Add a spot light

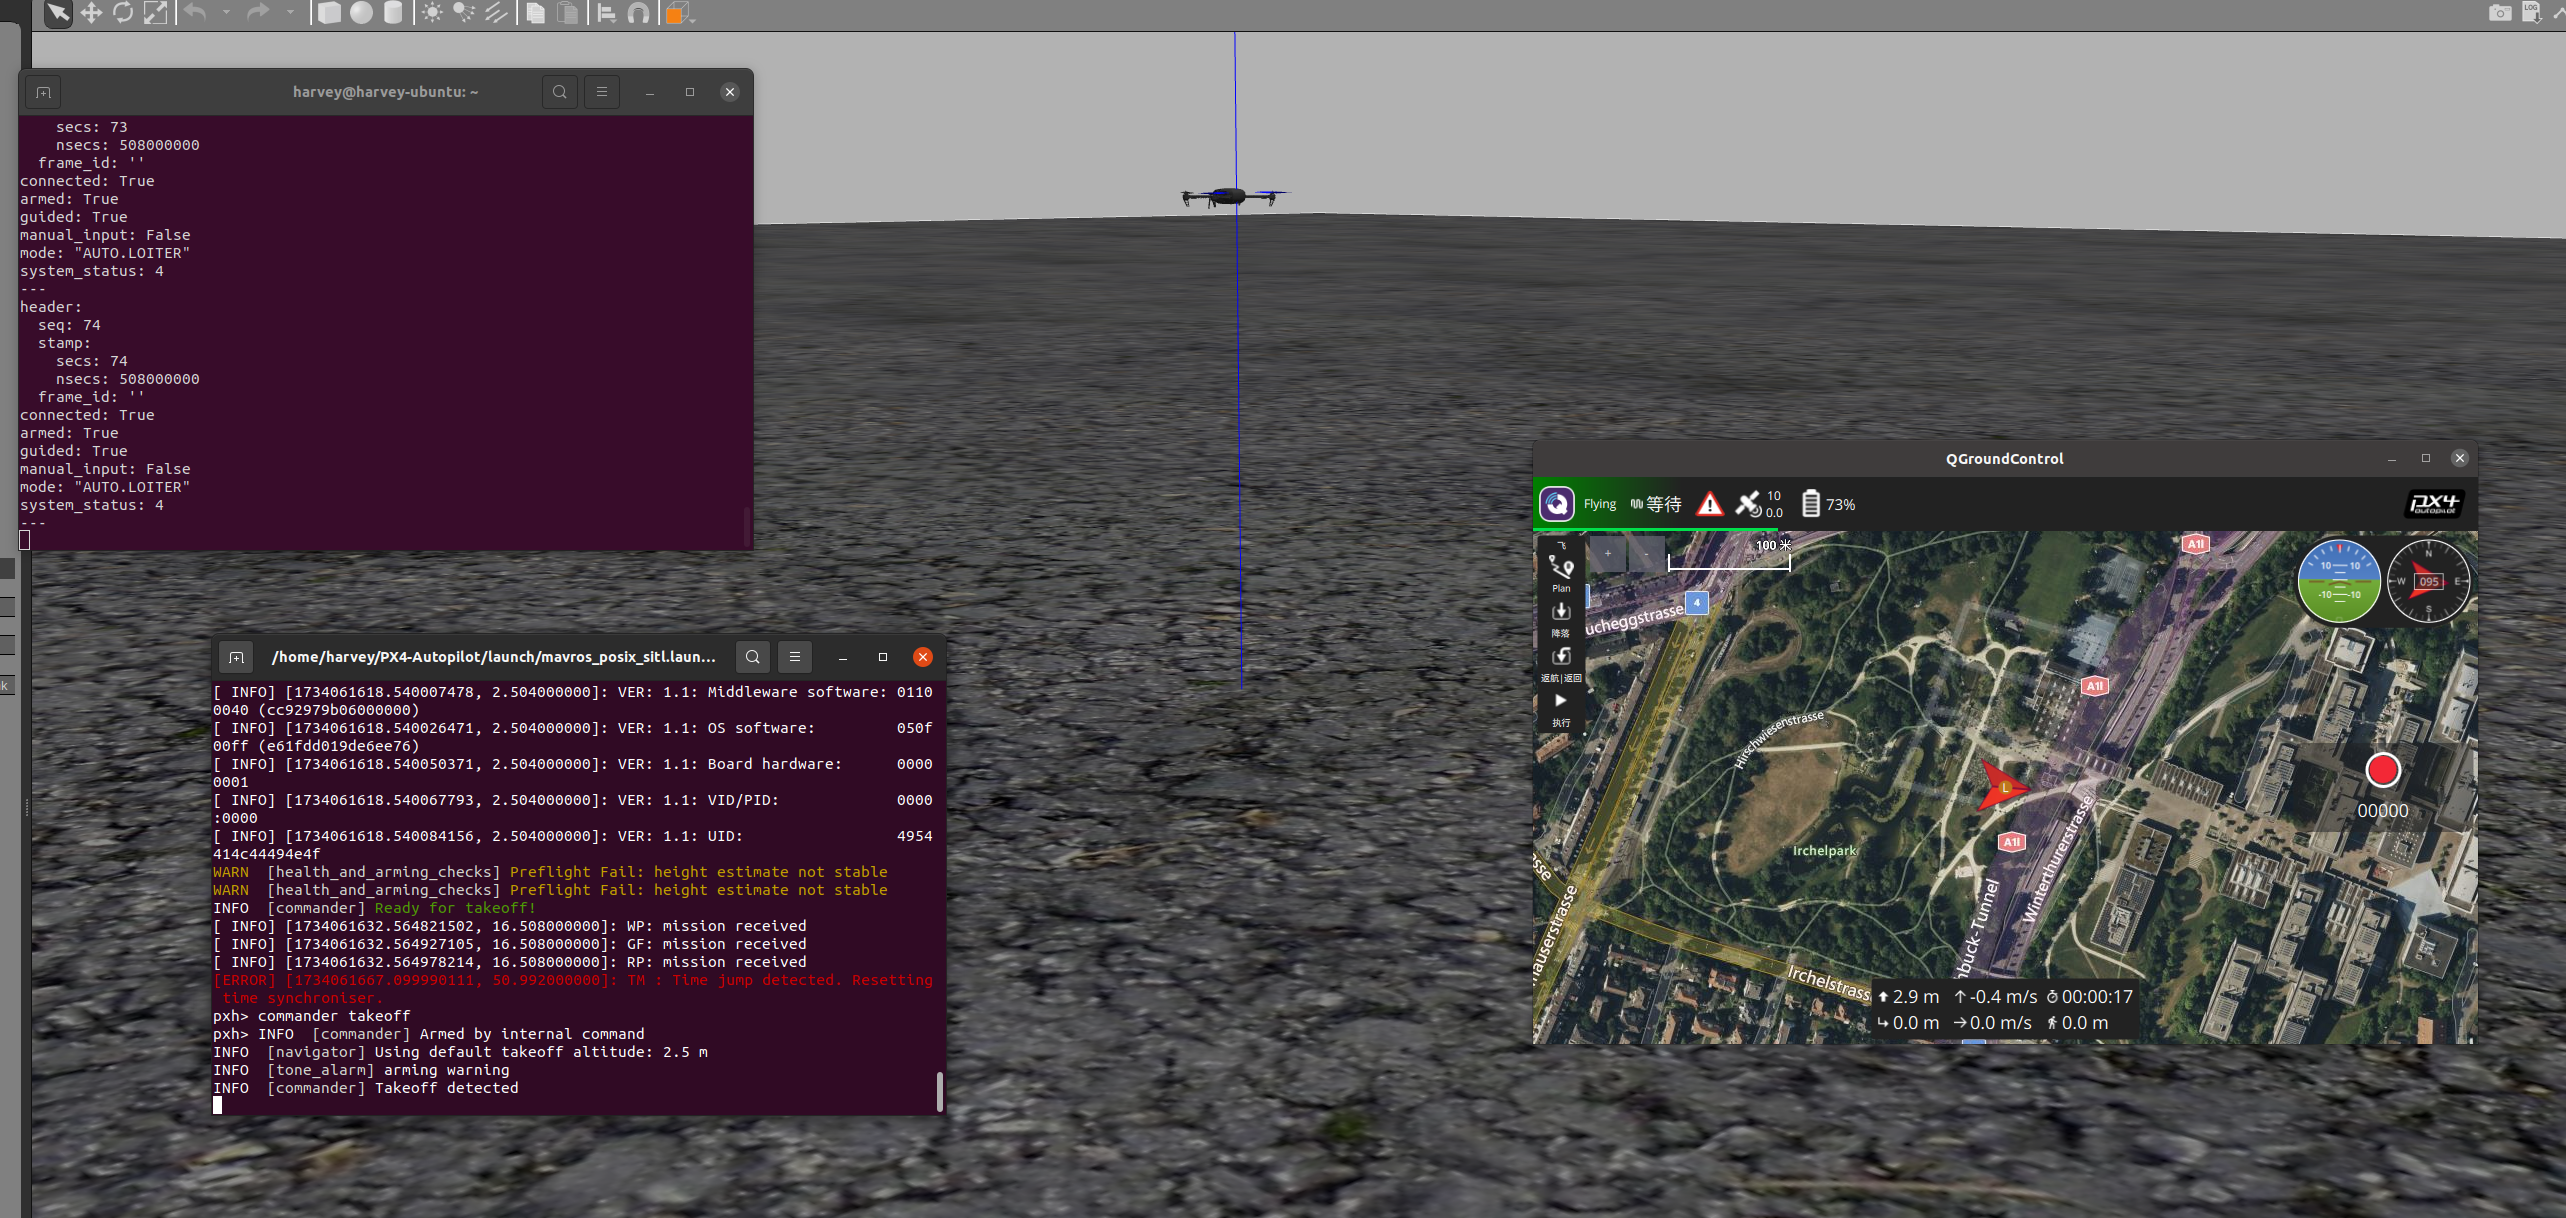pos(464,13)
